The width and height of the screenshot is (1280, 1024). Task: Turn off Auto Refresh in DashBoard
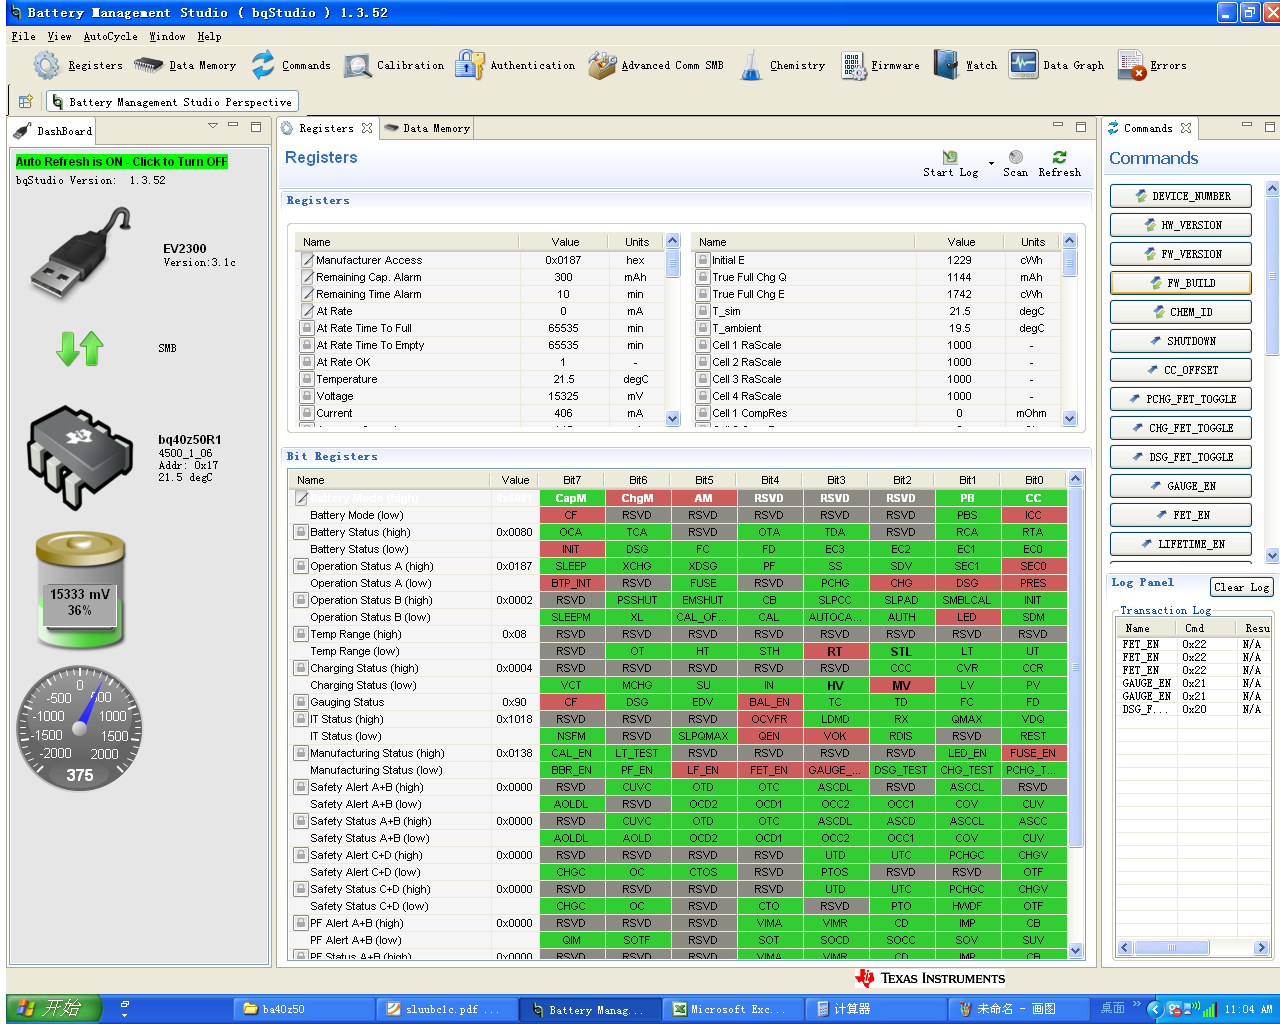coord(122,162)
